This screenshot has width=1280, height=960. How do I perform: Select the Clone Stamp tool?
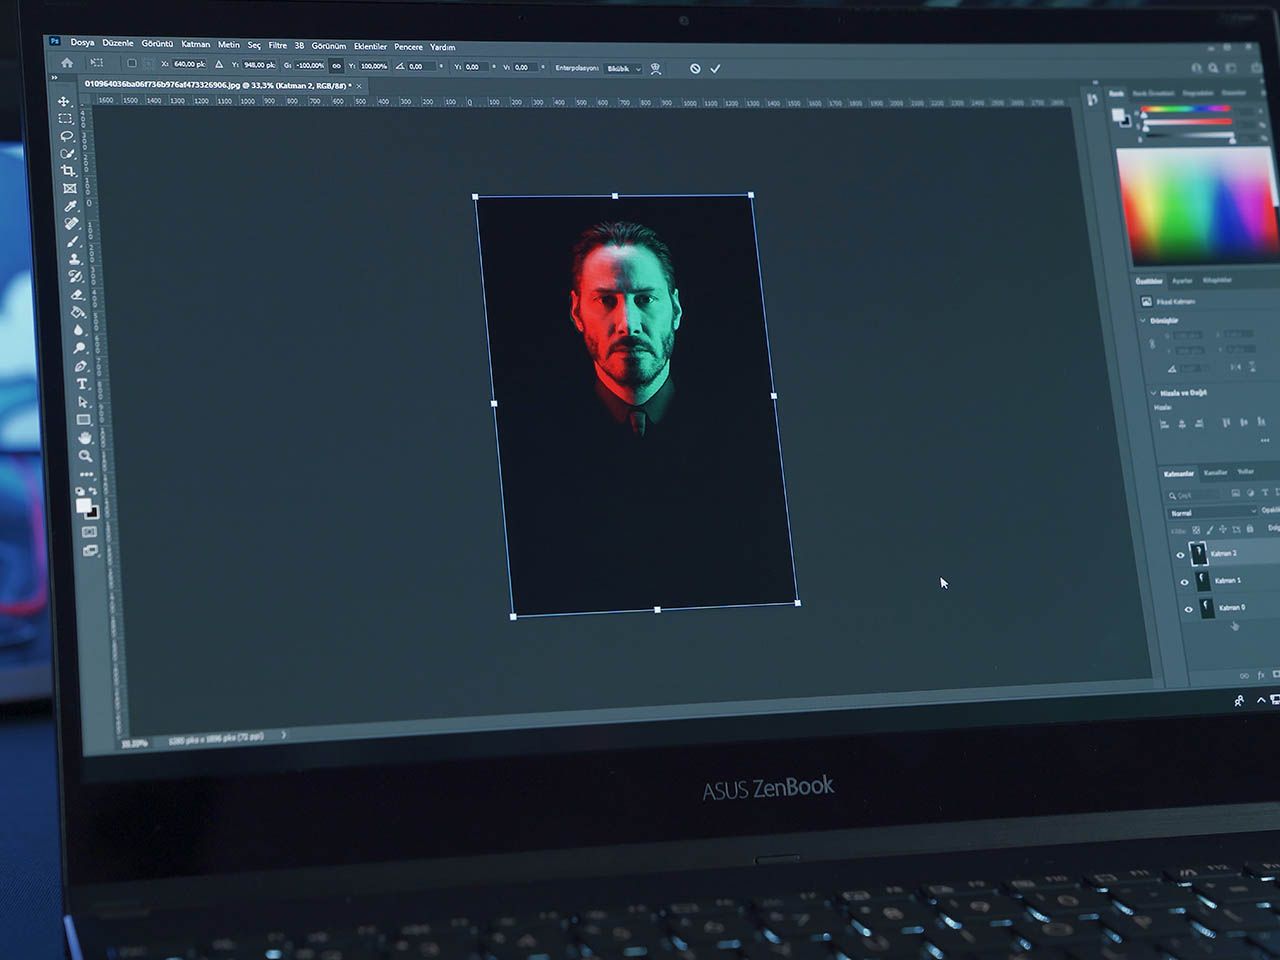pos(74,259)
